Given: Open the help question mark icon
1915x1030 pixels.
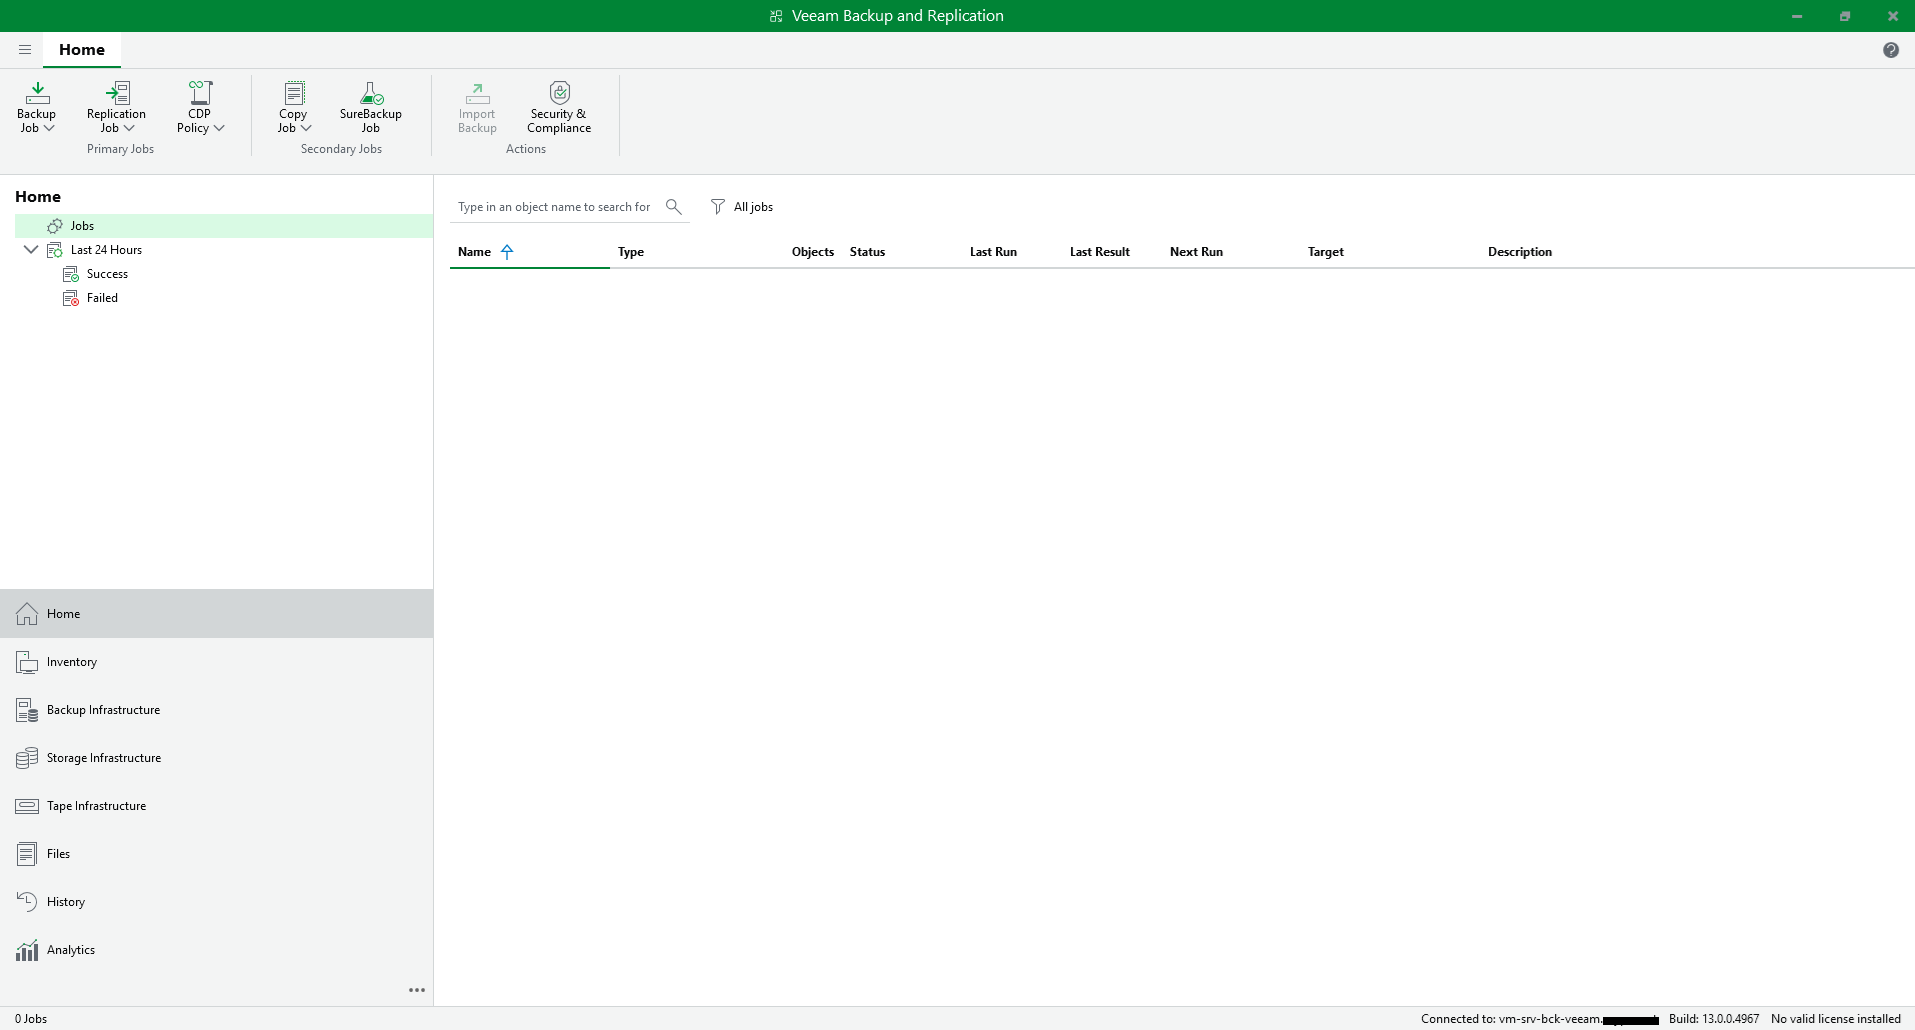Looking at the screenshot, I should pos(1890,50).
